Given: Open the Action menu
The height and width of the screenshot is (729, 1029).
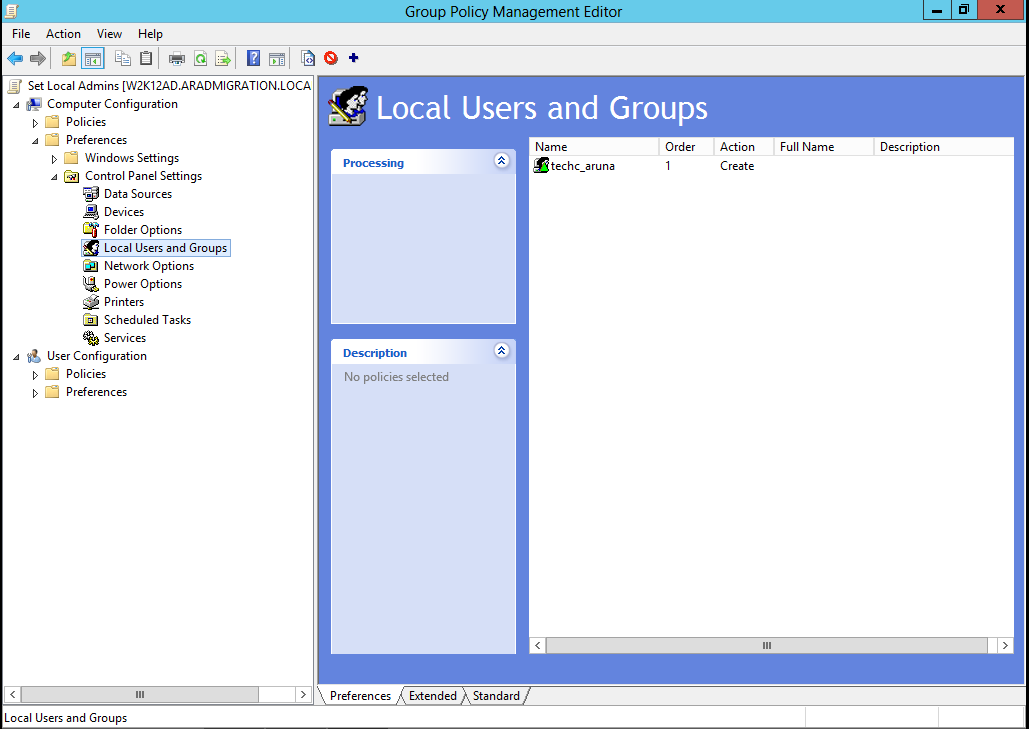Looking at the screenshot, I should point(63,33).
